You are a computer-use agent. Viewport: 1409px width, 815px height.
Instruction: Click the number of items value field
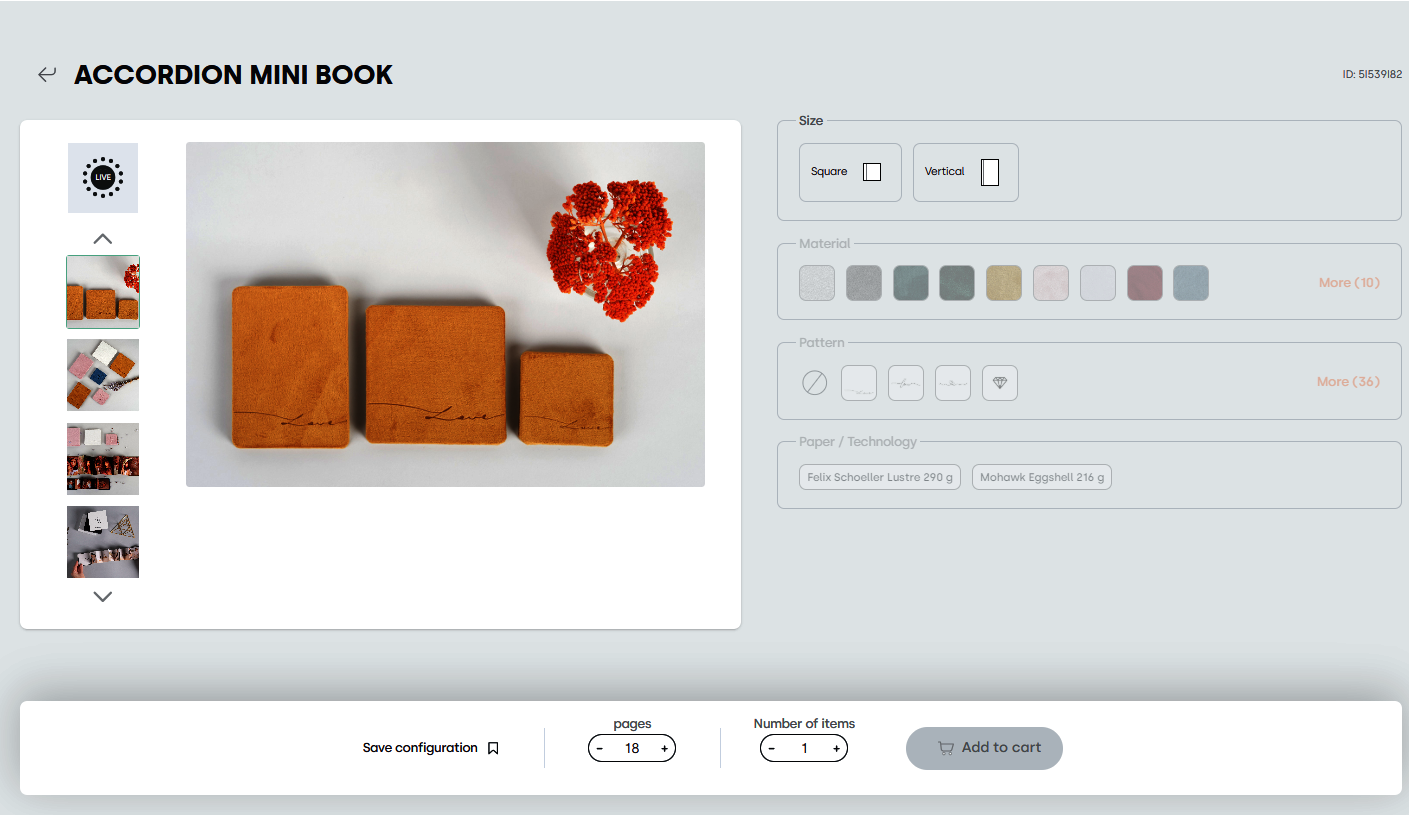804,748
